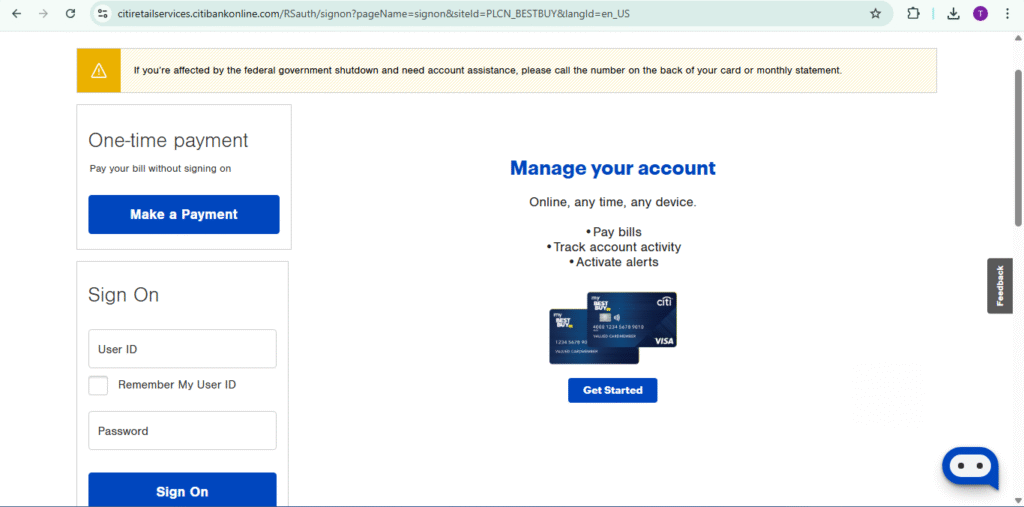Reload the current page

pyautogui.click(x=70, y=14)
